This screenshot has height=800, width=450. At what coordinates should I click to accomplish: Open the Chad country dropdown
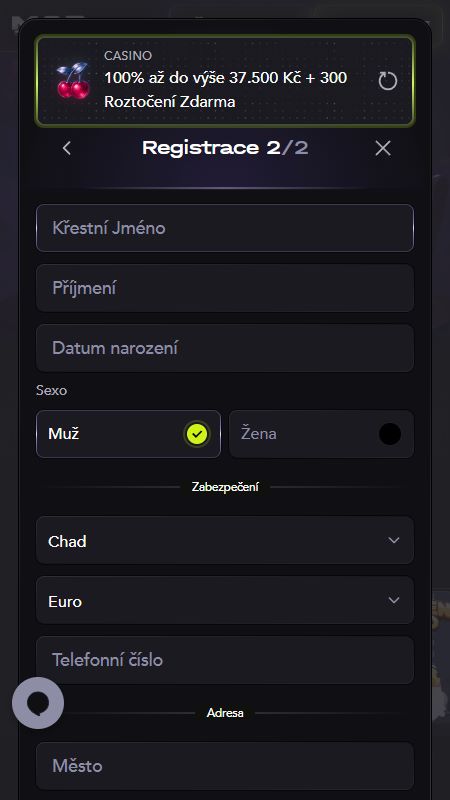coord(225,540)
